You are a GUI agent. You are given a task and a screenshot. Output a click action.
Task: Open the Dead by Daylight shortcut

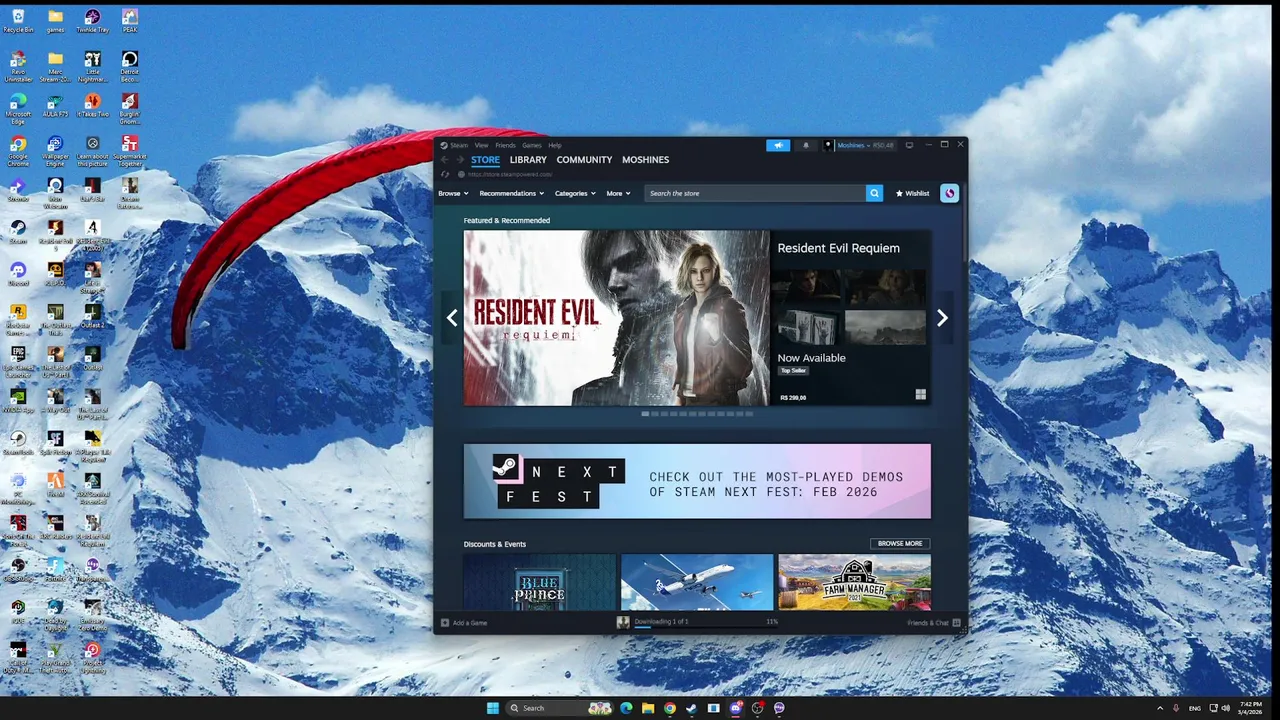[55, 614]
